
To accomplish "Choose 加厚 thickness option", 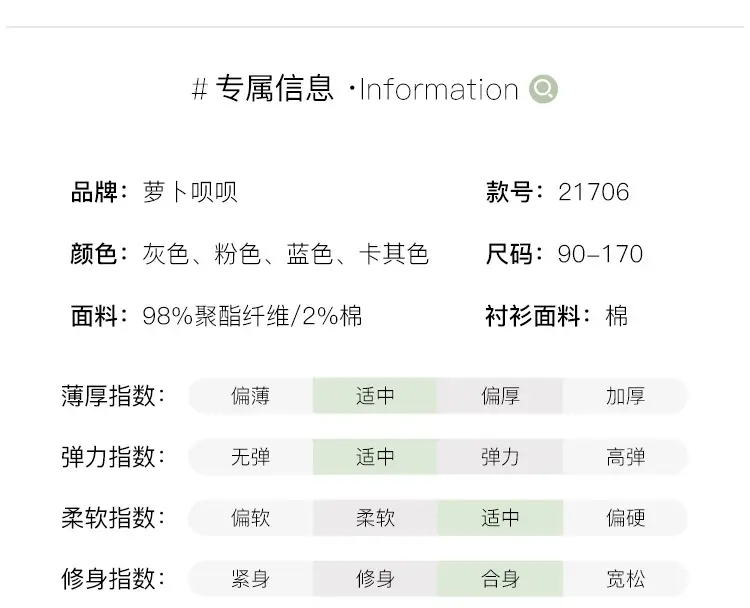I will point(625,396).
